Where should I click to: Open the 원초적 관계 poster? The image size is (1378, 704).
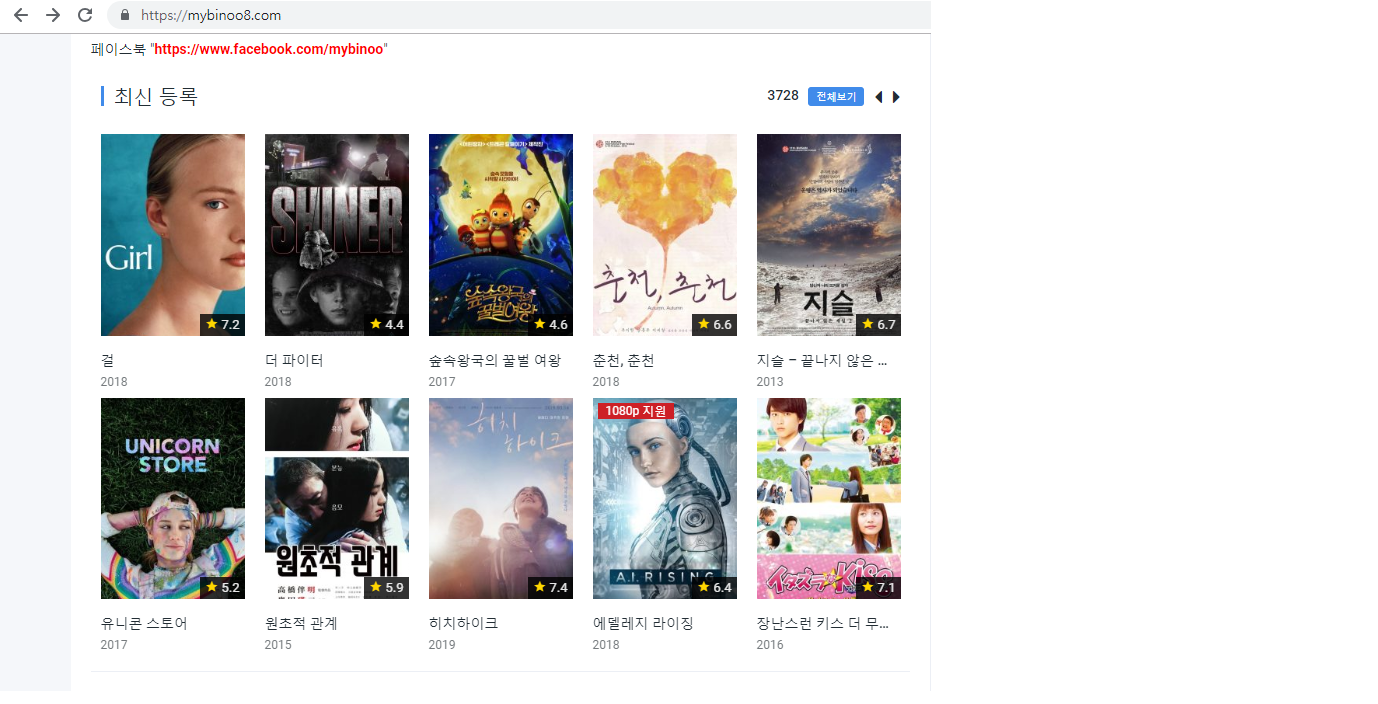pyautogui.click(x=337, y=498)
